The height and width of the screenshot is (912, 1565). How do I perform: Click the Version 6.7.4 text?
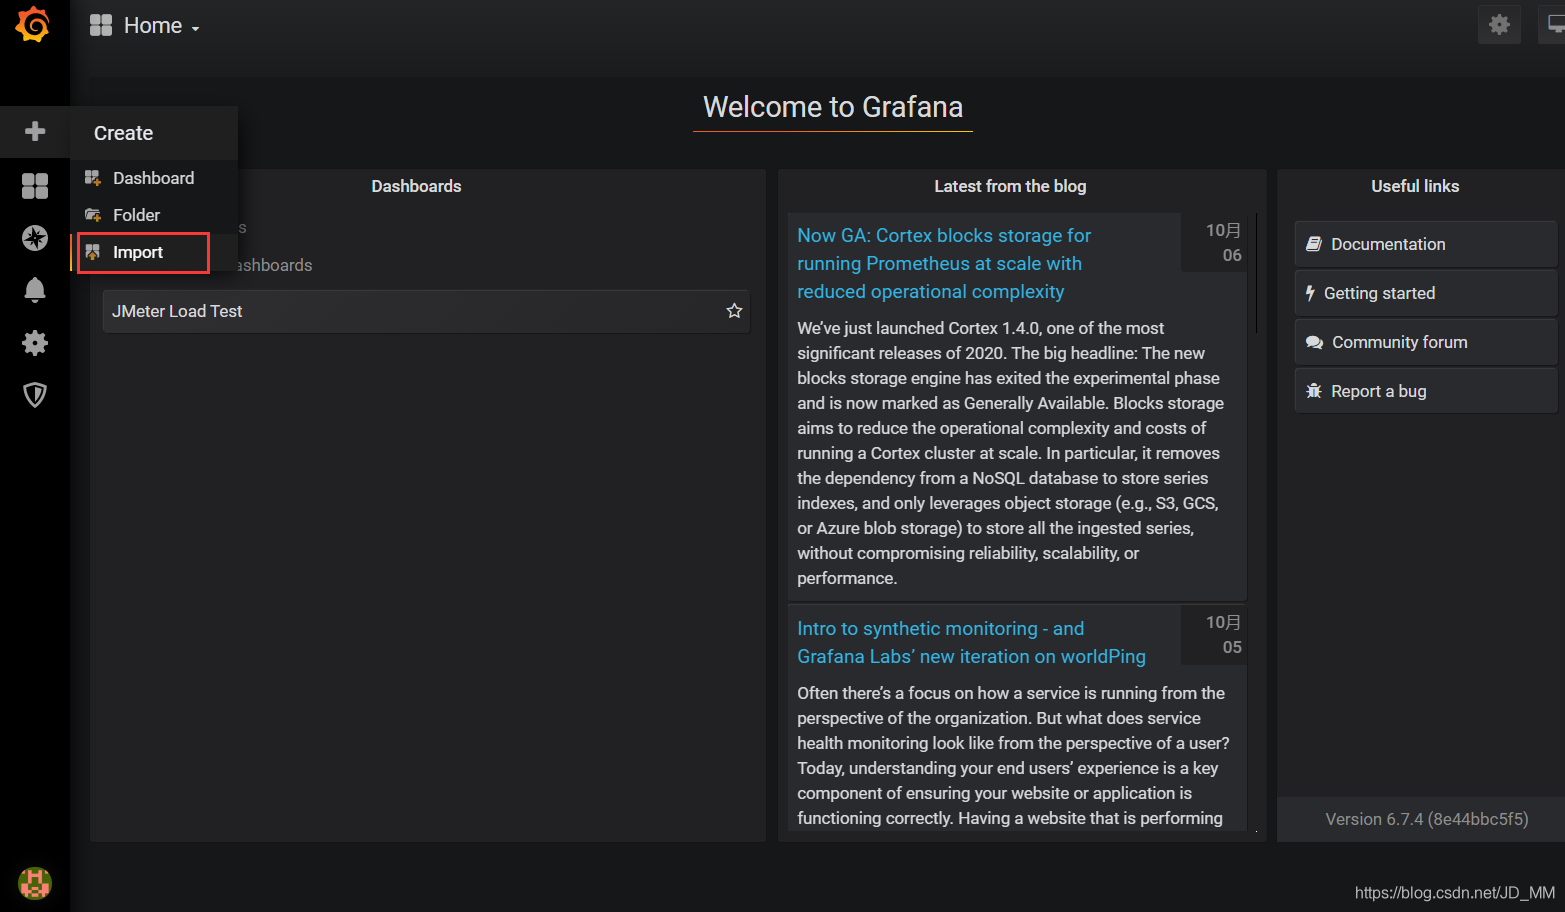pos(1427,819)
